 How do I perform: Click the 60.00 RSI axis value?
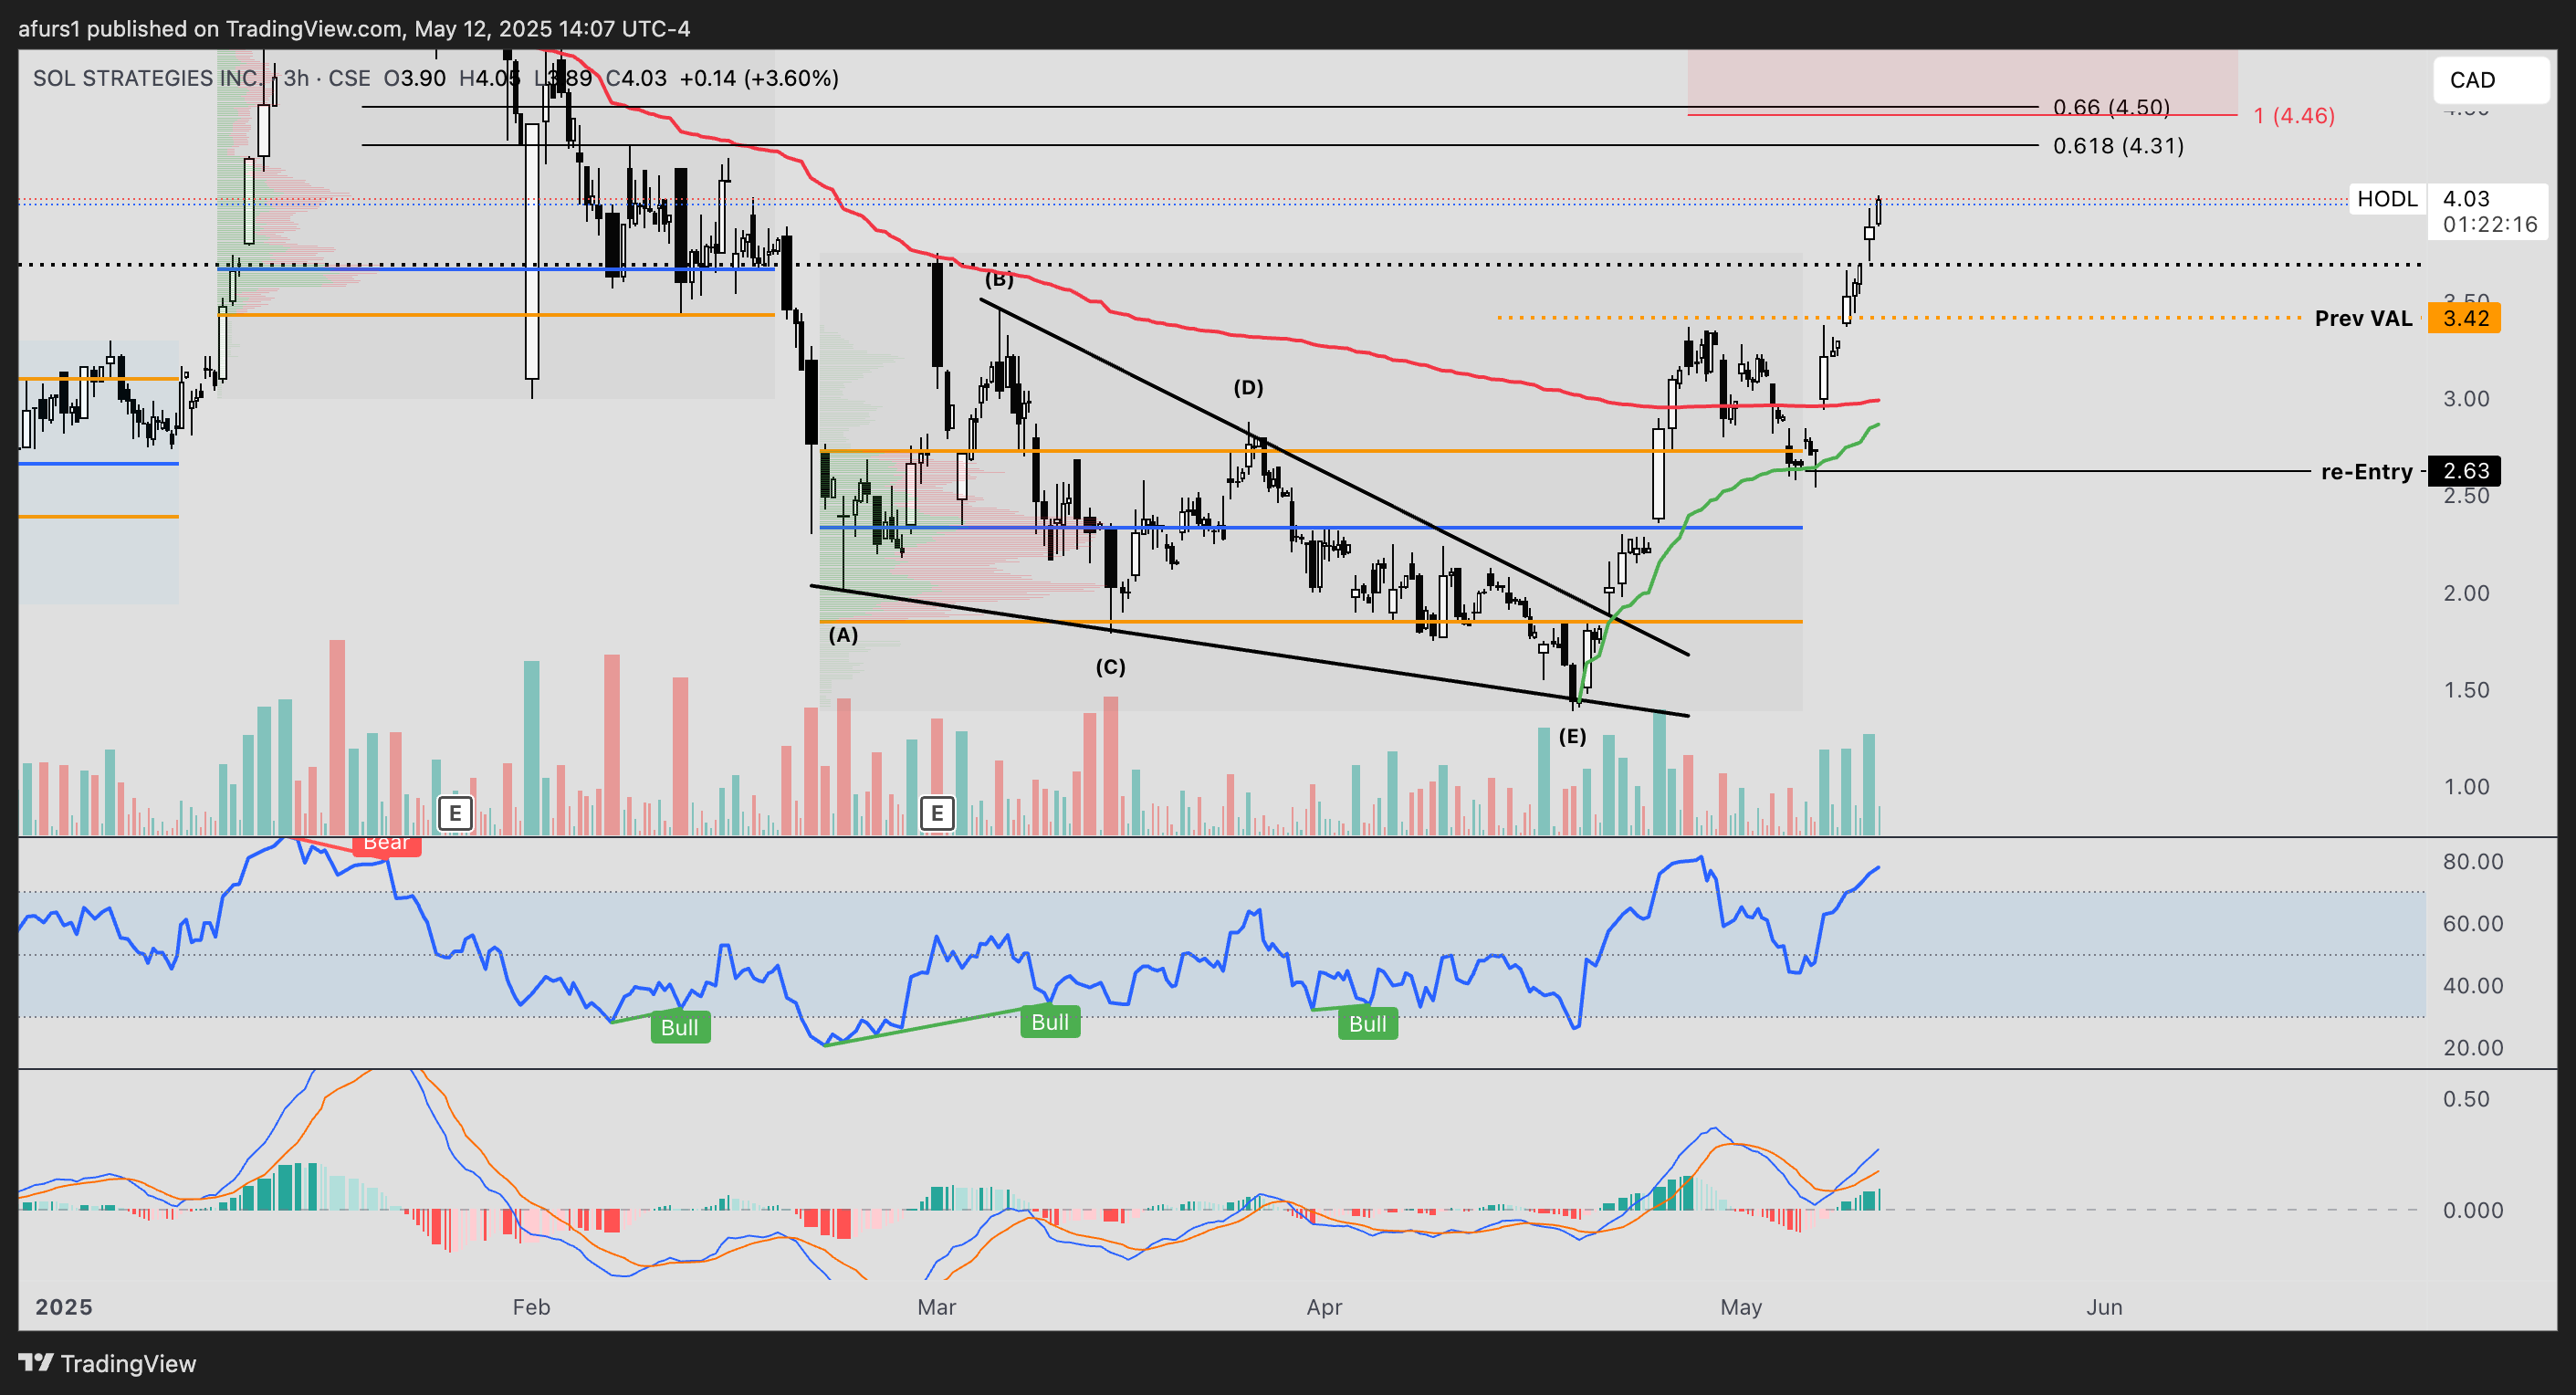(x=2473, y=924)
